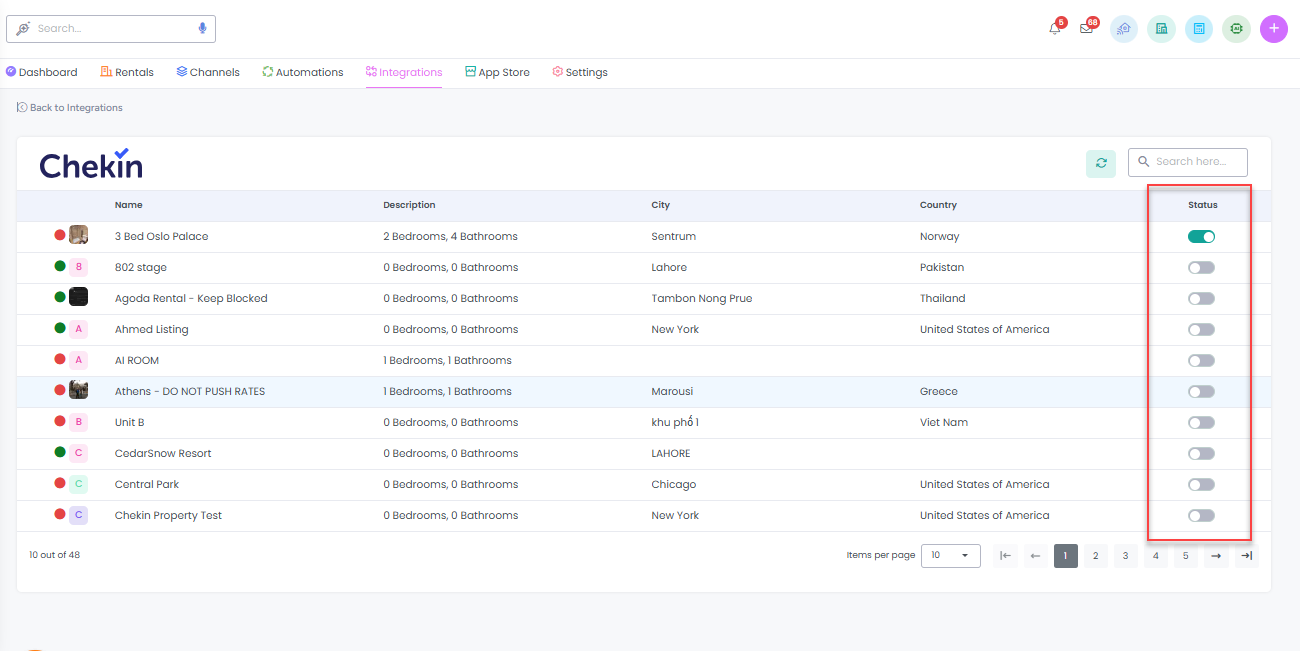Click the green refresh button near Chekin search

1101,163
